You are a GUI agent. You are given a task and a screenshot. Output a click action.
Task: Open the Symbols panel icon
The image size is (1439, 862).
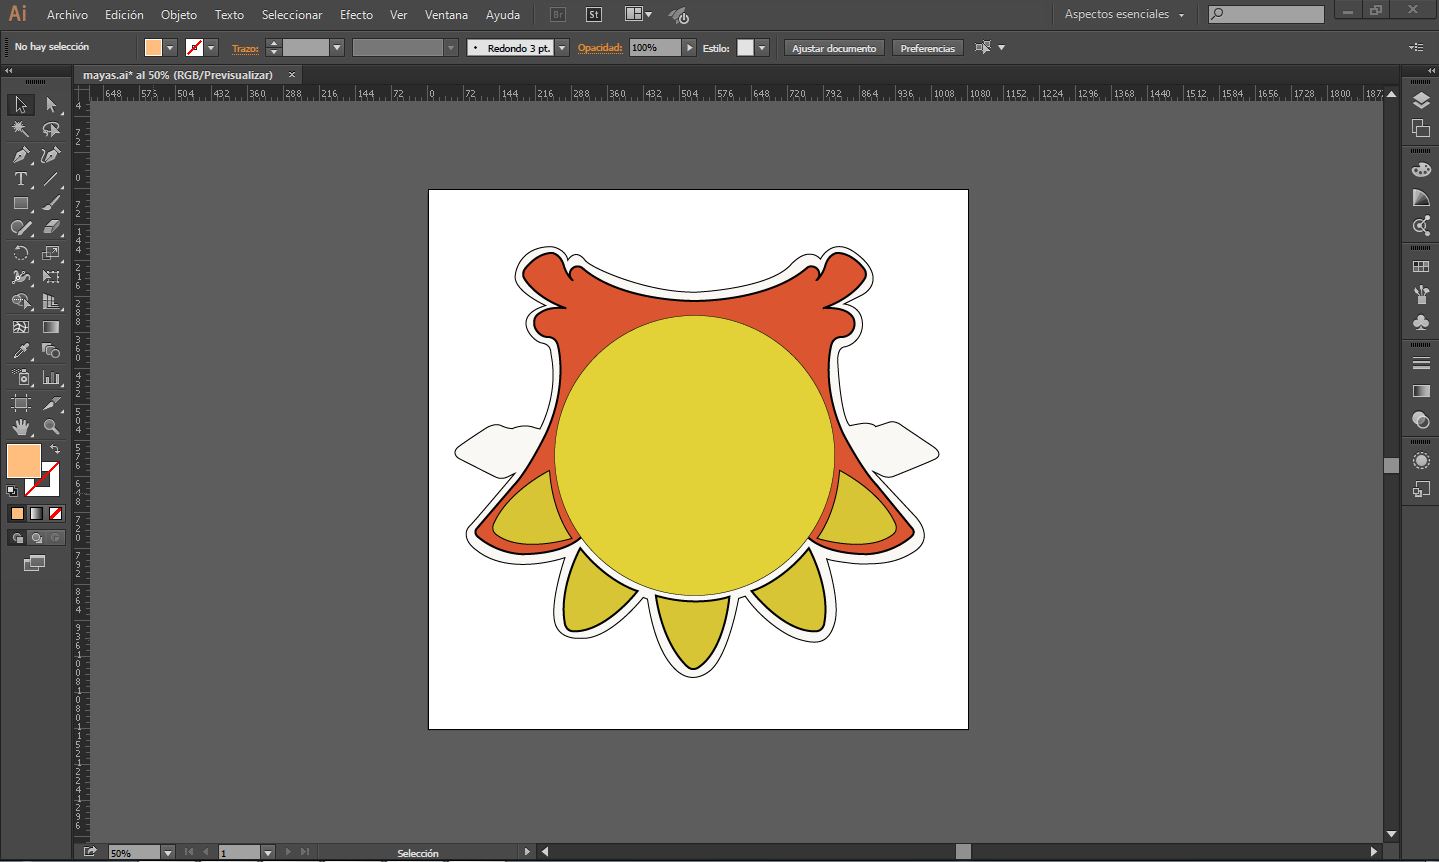[x=1421, y=322]
